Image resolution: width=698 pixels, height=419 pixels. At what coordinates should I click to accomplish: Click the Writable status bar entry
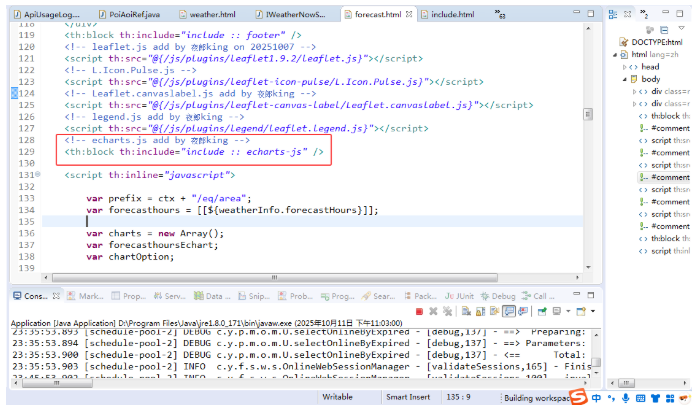337,397
